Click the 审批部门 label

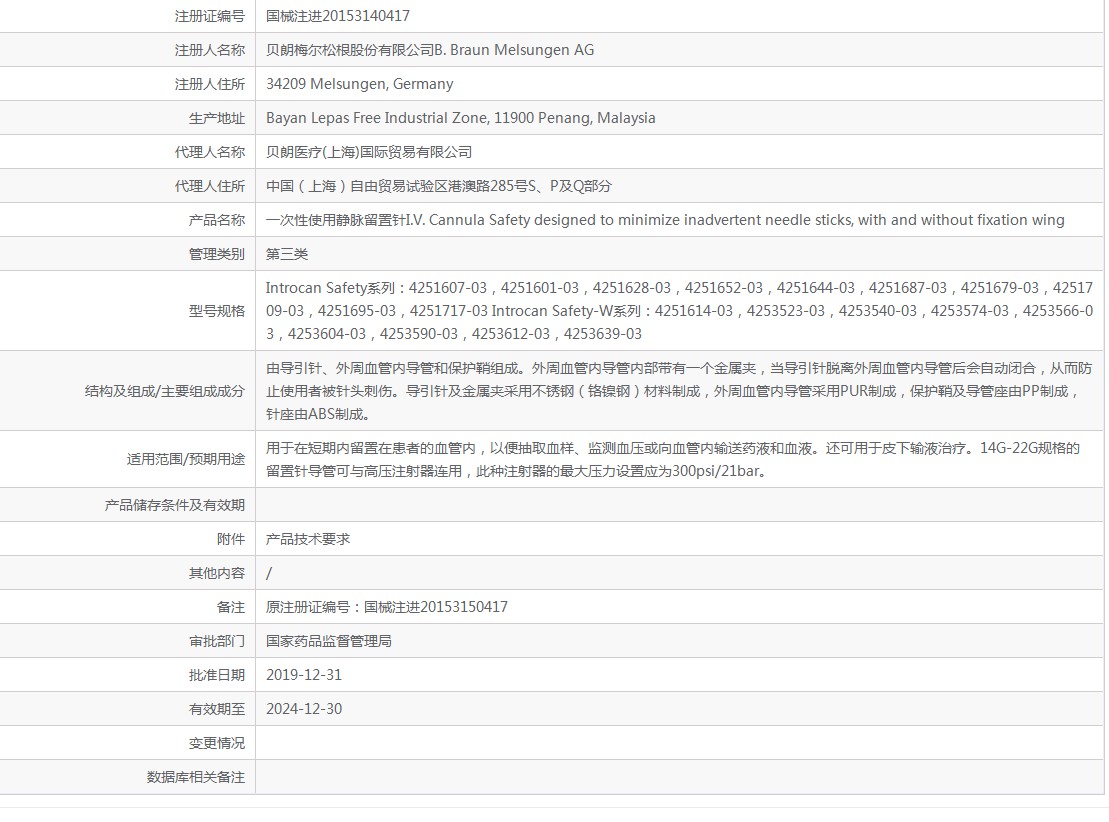[x=216, y=640]
